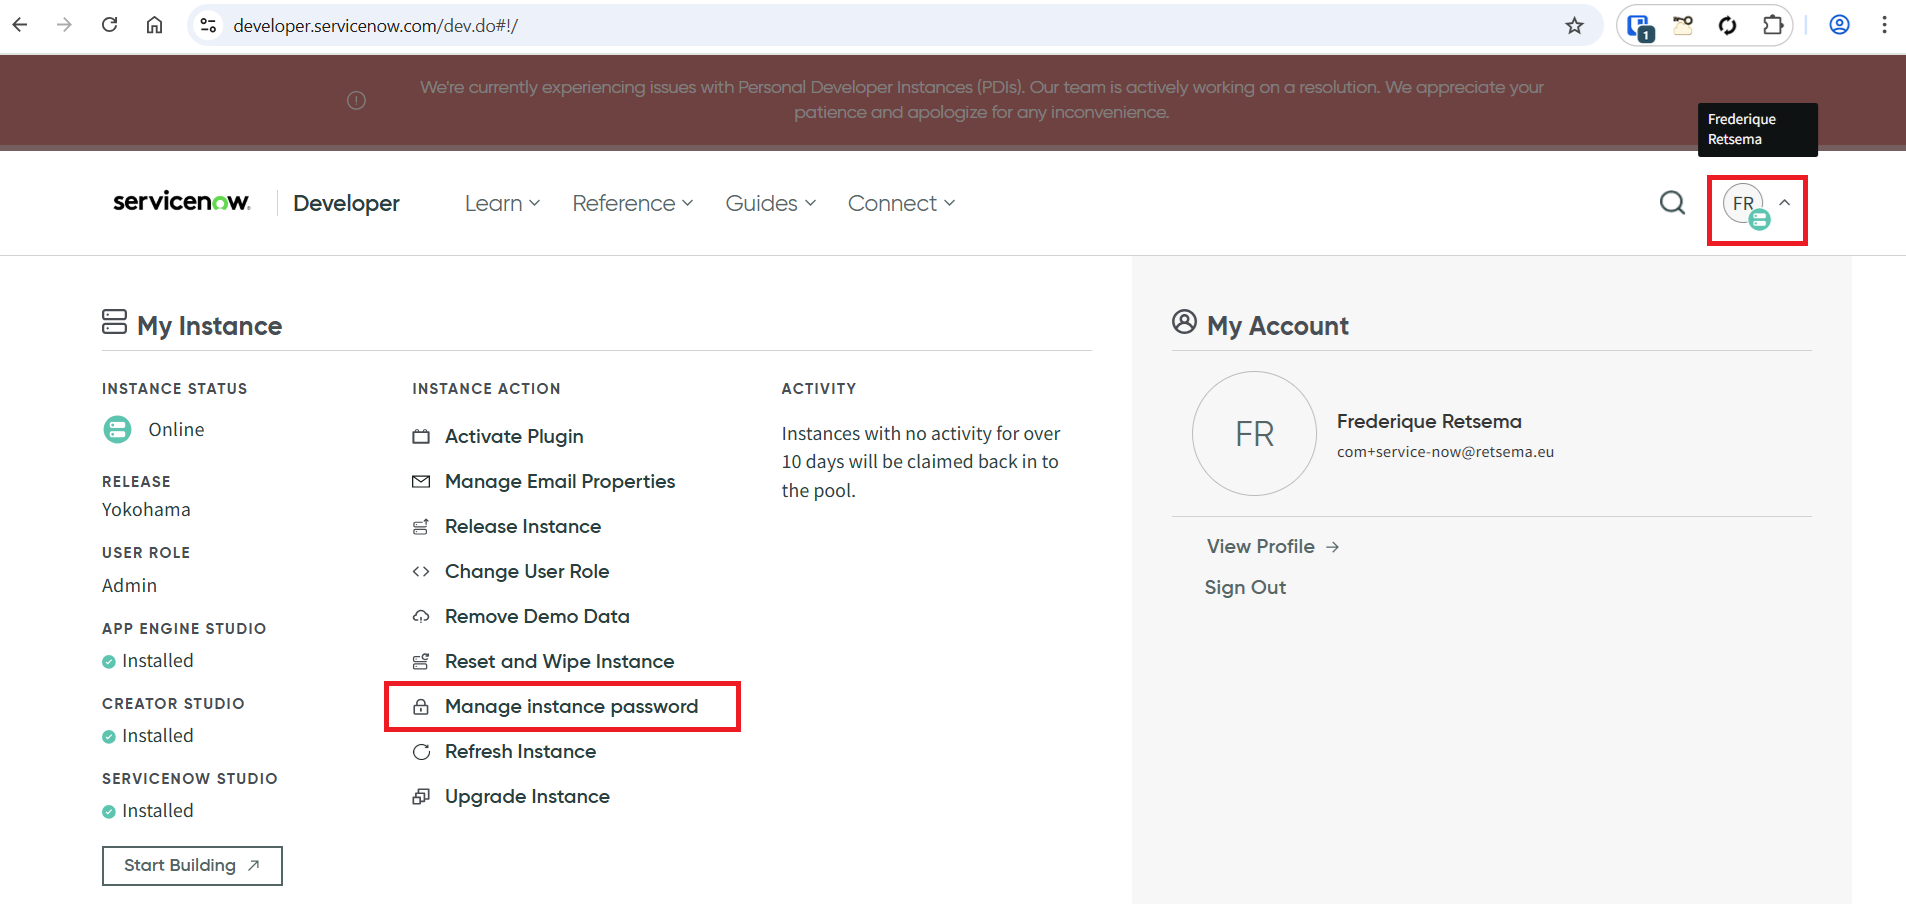Click the browser address bar URL
Screen dimensions: 1906x904
376,25
